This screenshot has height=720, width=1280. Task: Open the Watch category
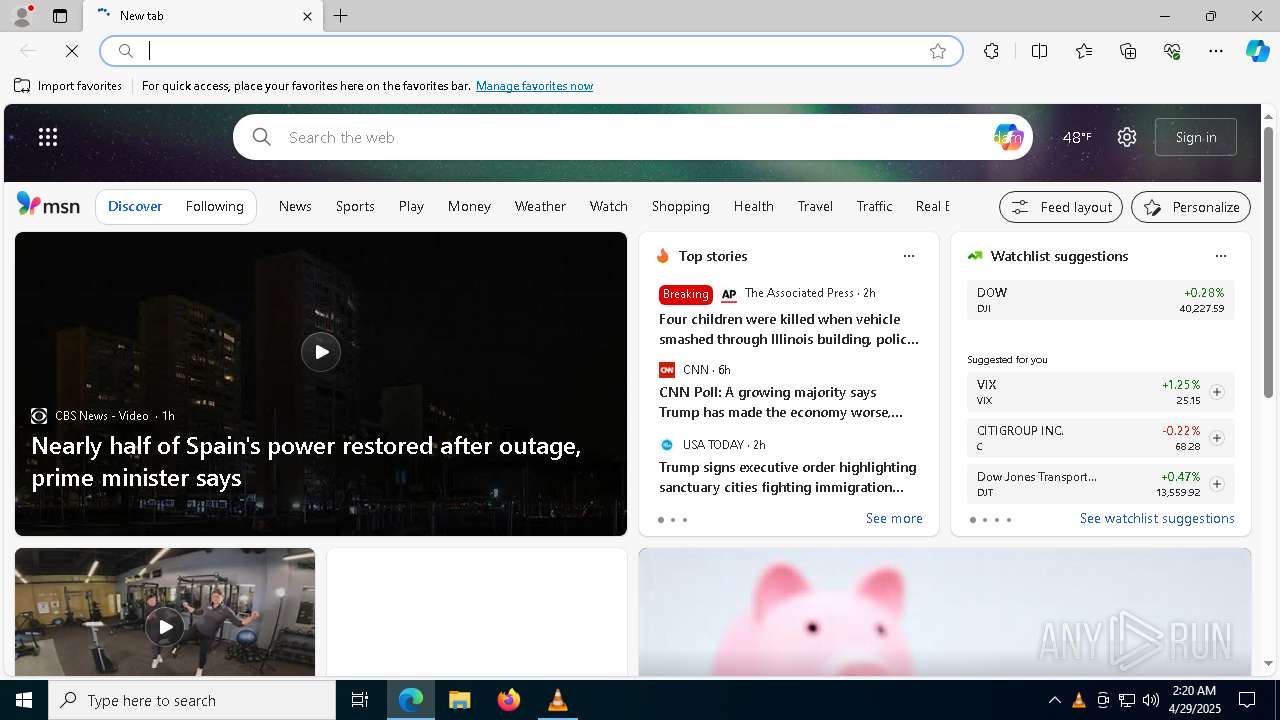click(x=609, y=206)
